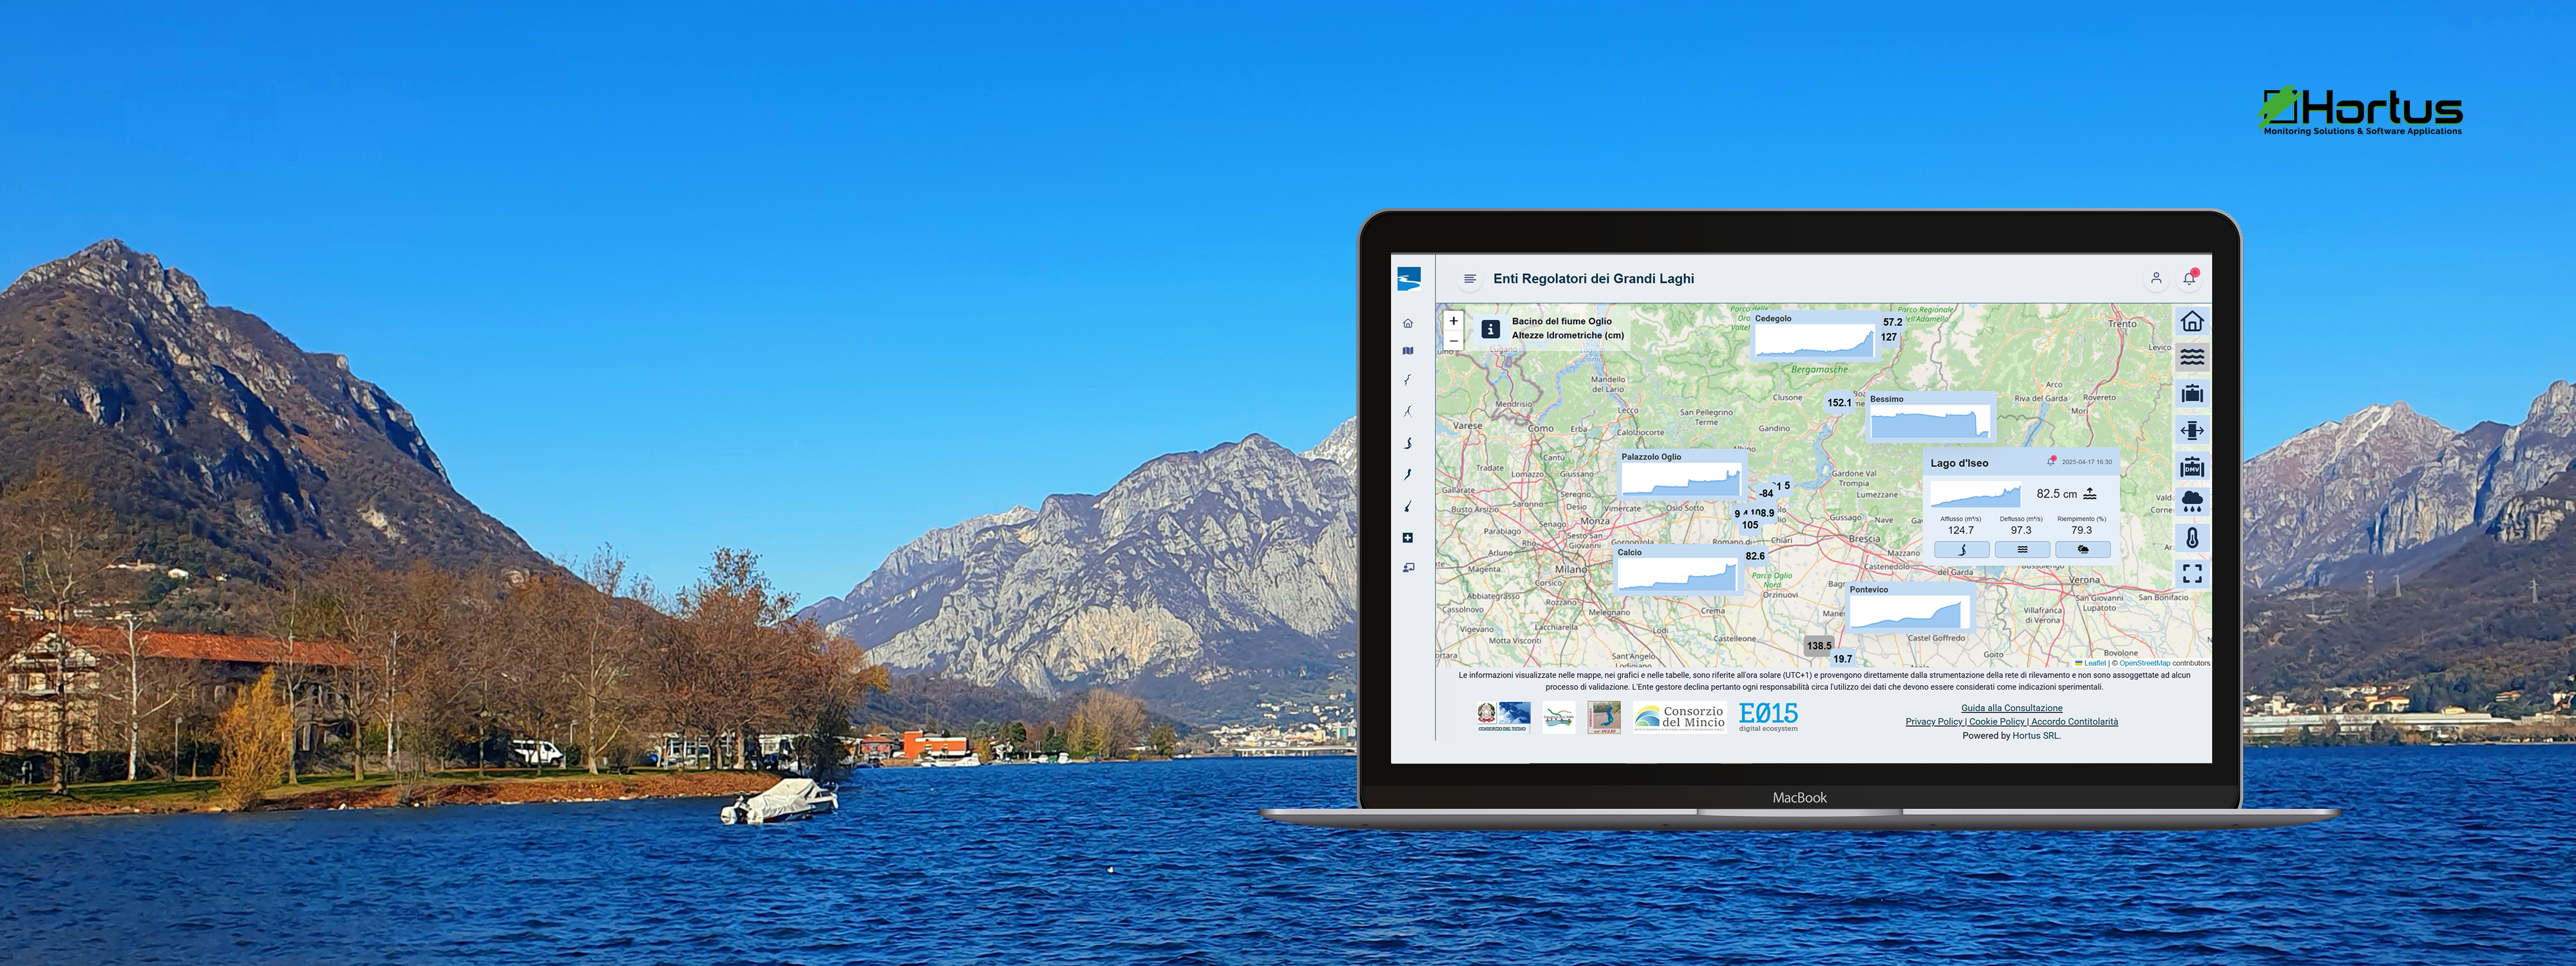Open the Guida alla Consultazione link
The height and width of the screenshot is (966, 2576).
(x=2011, y=708)
